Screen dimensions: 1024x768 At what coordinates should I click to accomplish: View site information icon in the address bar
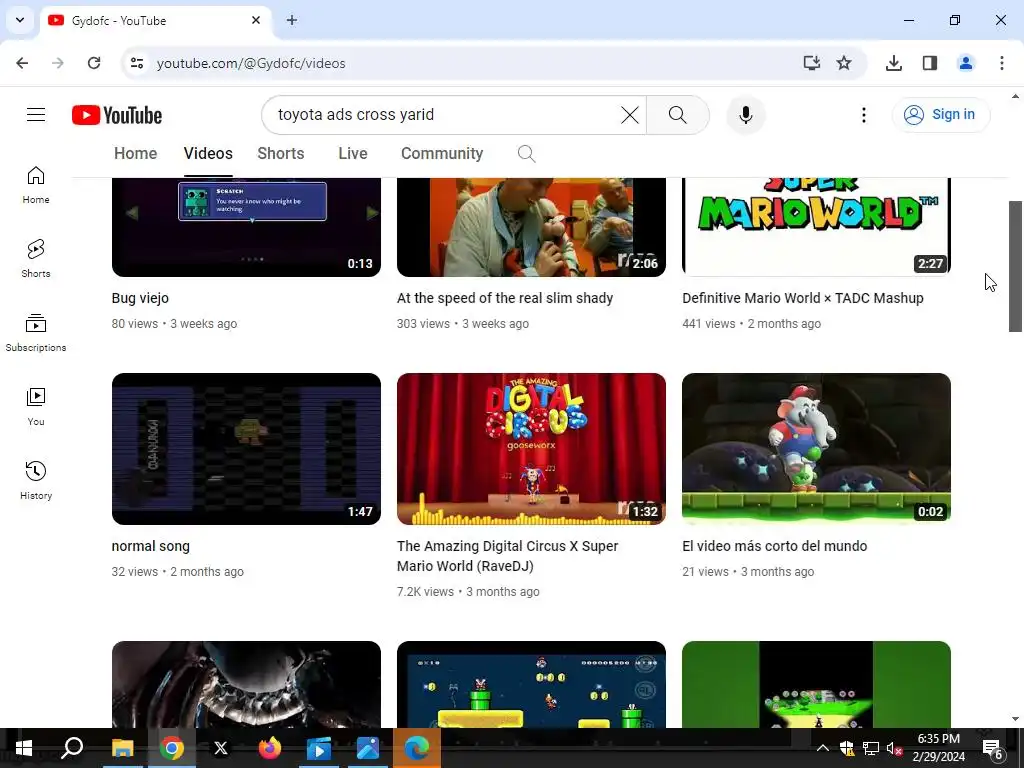coord(137,63)
